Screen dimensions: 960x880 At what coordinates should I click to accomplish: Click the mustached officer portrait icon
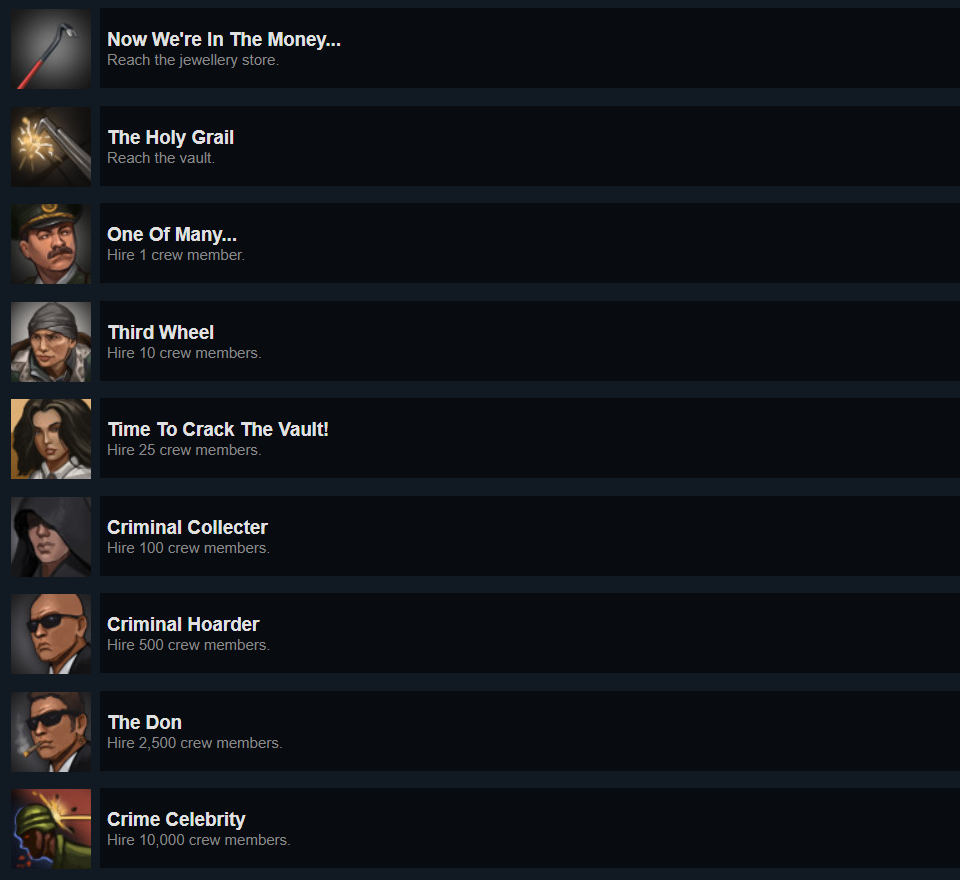[x=51, y=244]
